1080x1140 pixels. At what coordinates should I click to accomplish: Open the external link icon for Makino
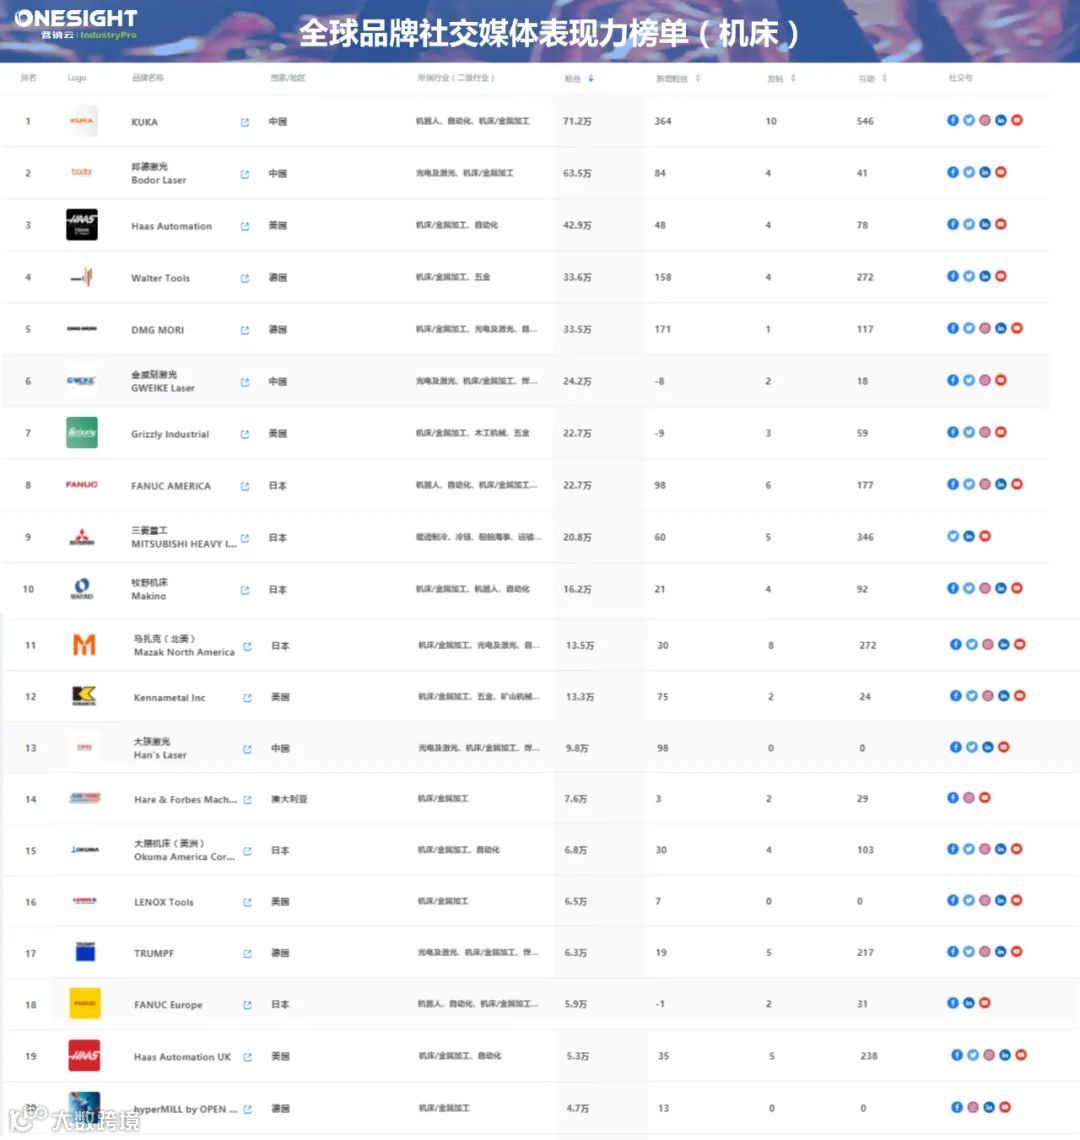click(245, 590)
